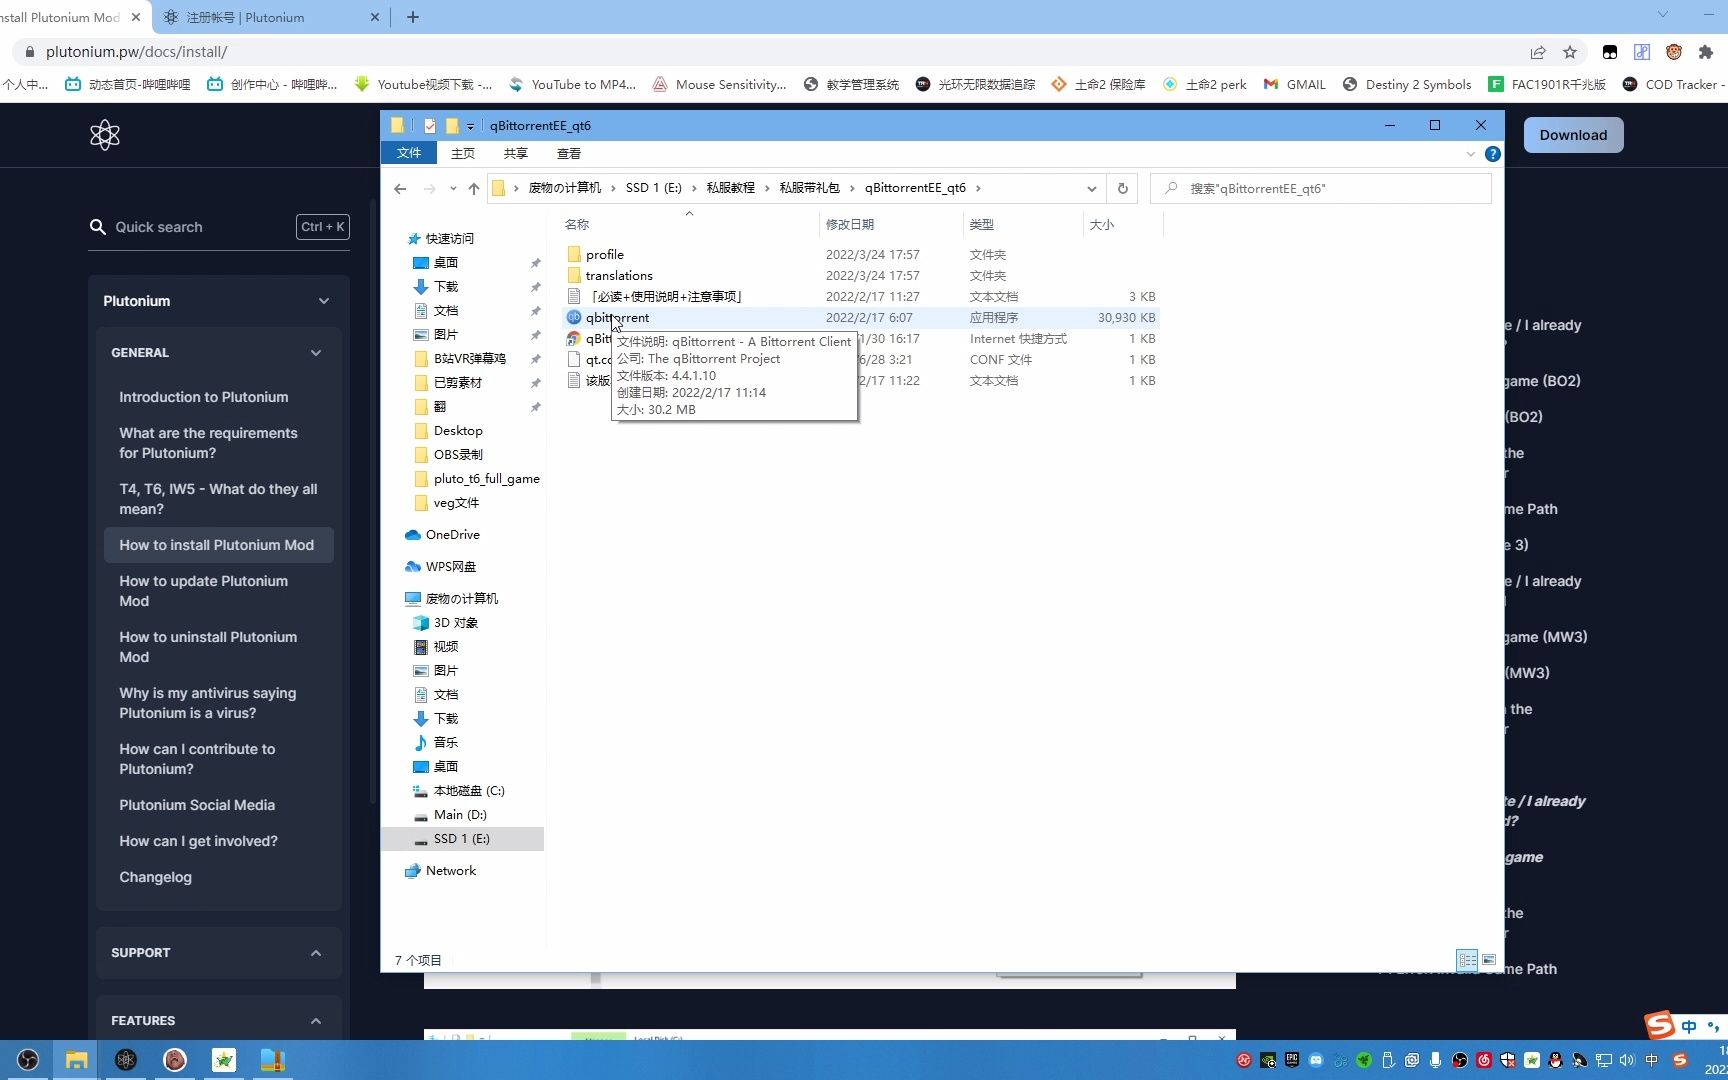Click SSD 1 (E:) in breadcrumb path

pos(654,188)
